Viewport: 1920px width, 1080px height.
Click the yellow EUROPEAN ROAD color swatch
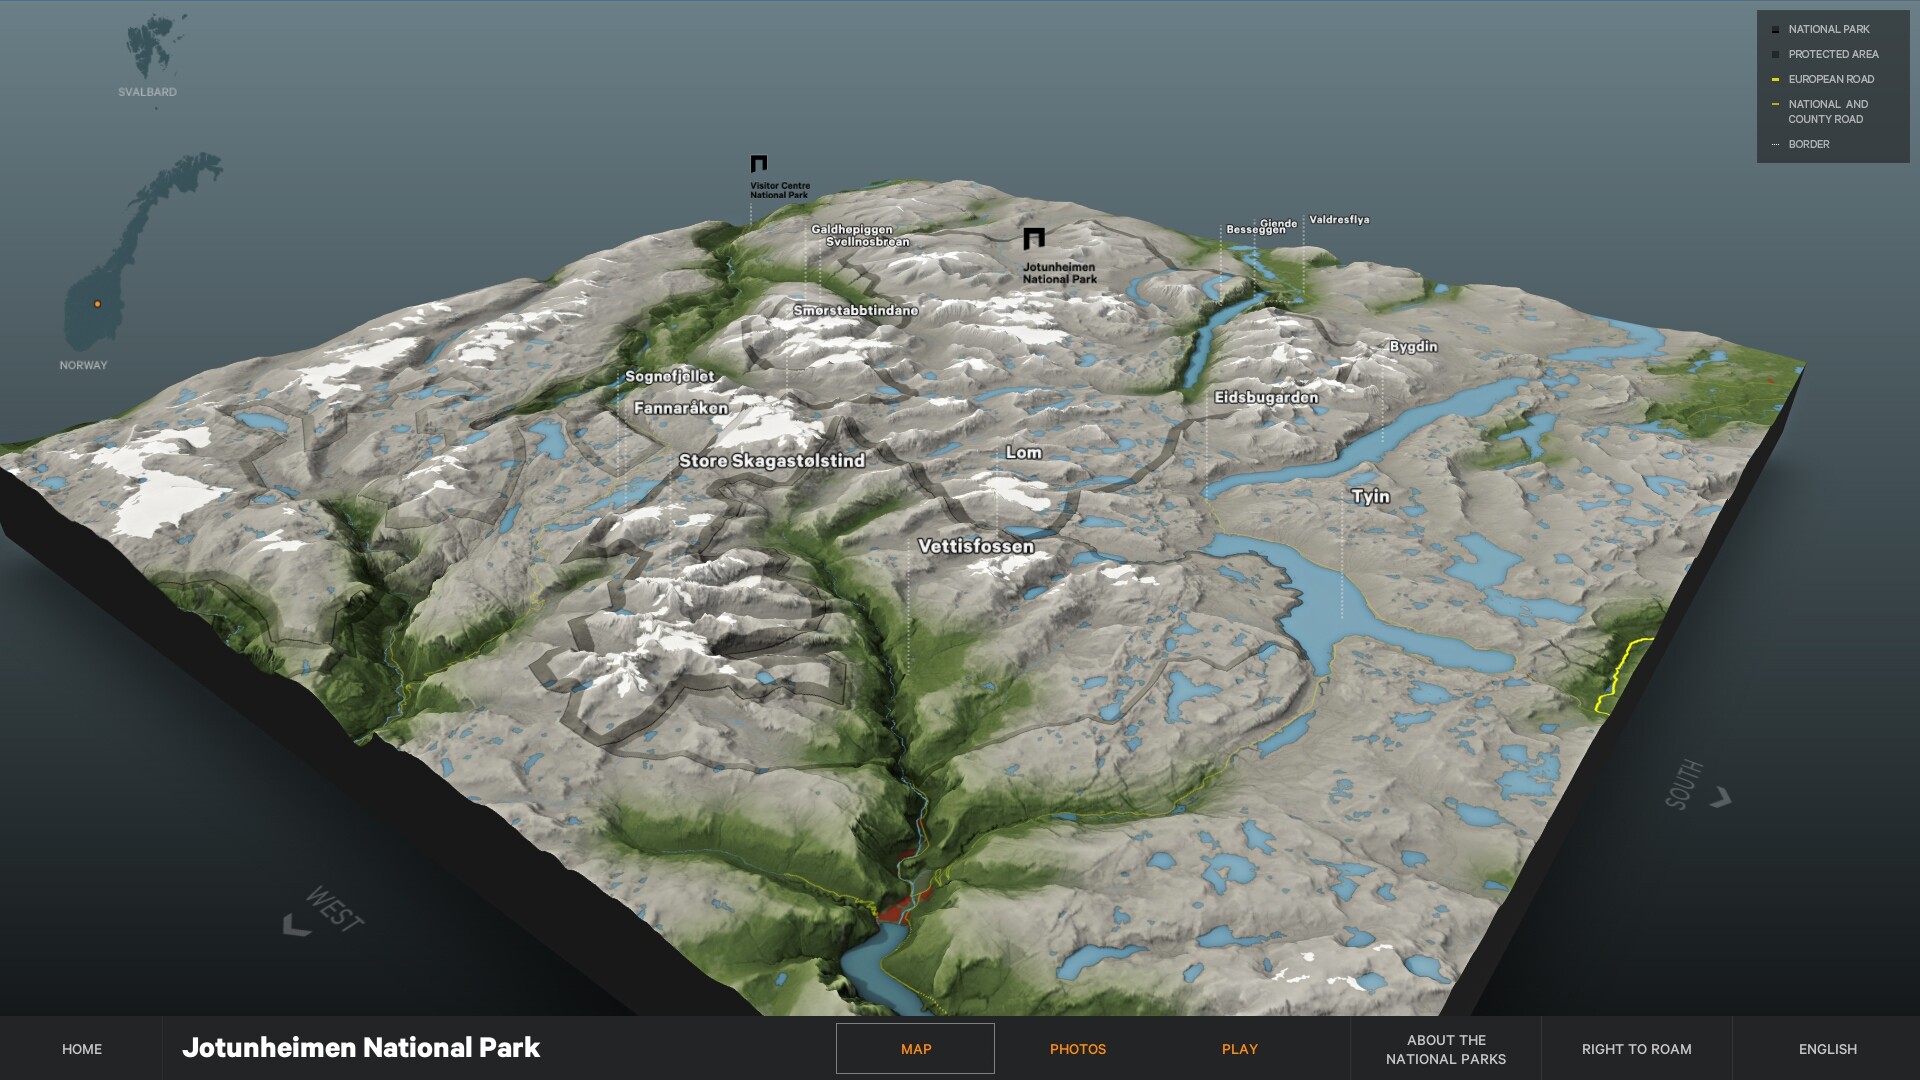point(1775,80)
